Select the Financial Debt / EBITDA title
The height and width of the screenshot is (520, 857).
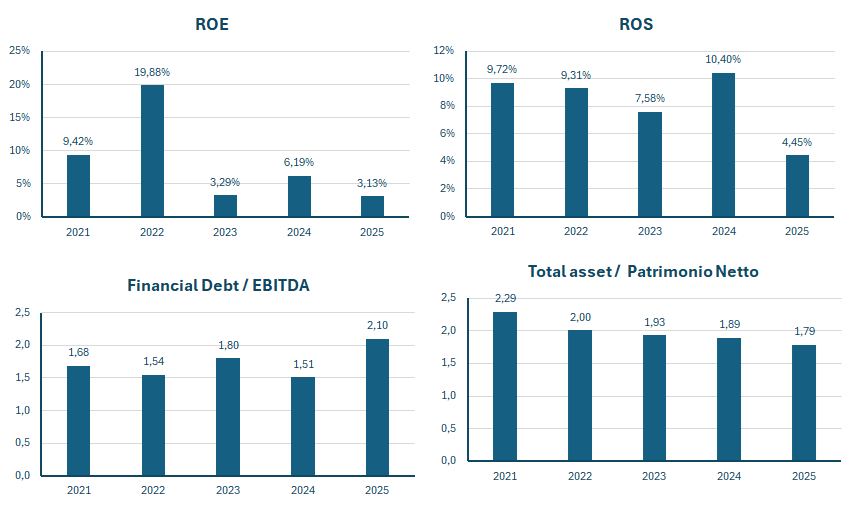click(218, 285)
